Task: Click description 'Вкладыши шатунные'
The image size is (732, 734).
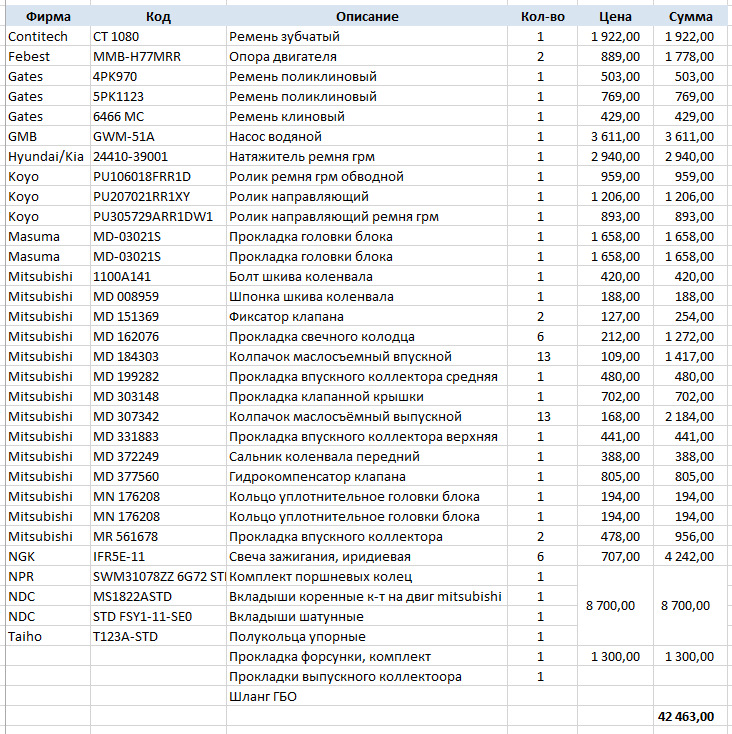Action: coord(367,617)
